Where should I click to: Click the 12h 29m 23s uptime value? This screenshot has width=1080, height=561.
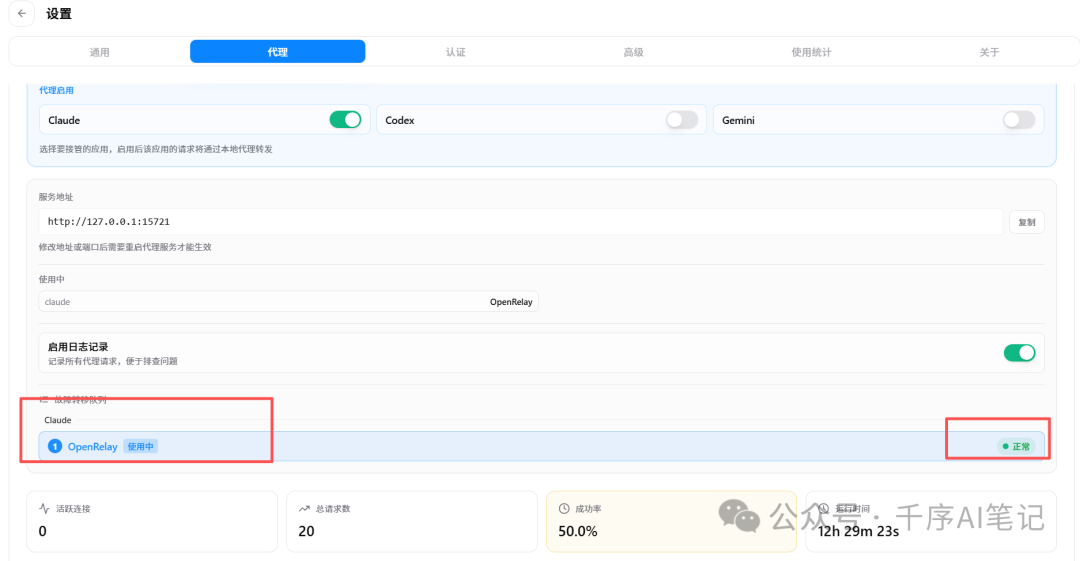coord(859,531)
